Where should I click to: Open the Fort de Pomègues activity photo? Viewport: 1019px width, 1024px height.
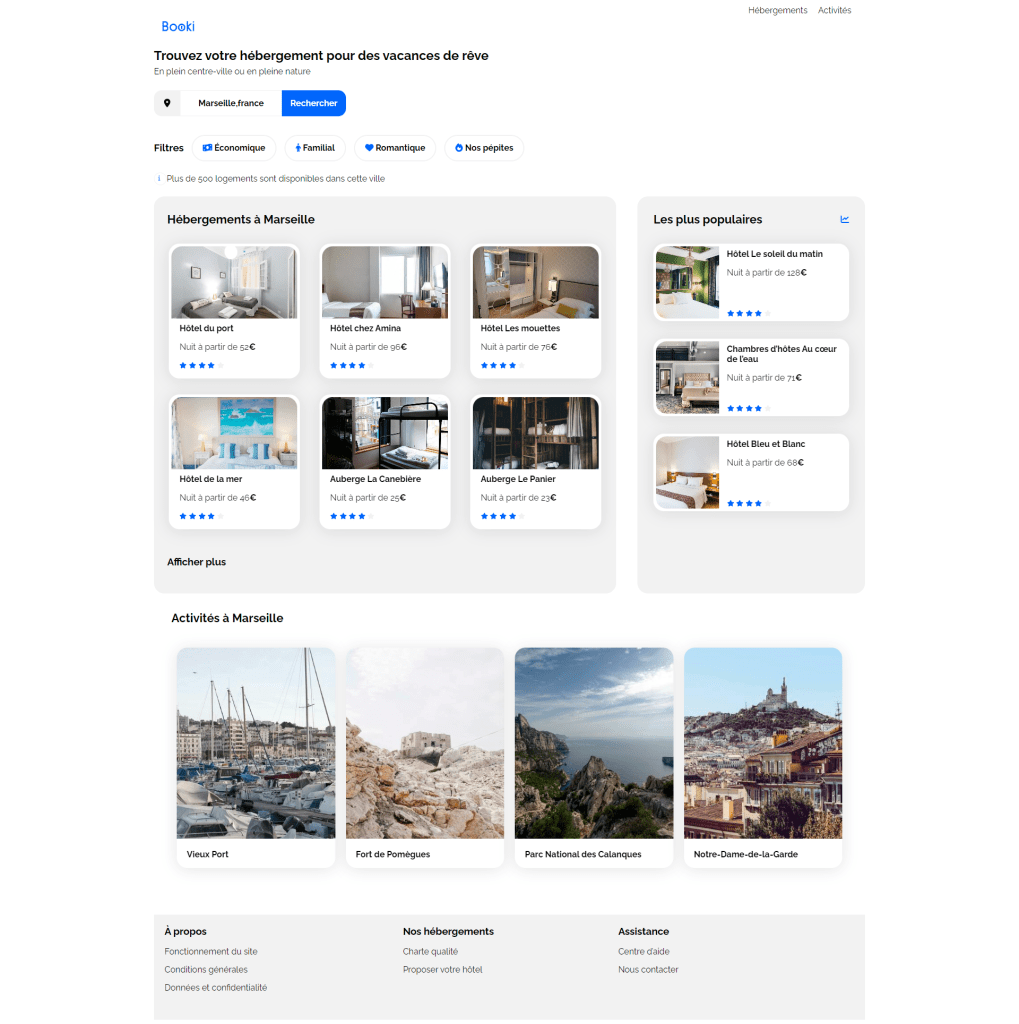pos(425,743)
